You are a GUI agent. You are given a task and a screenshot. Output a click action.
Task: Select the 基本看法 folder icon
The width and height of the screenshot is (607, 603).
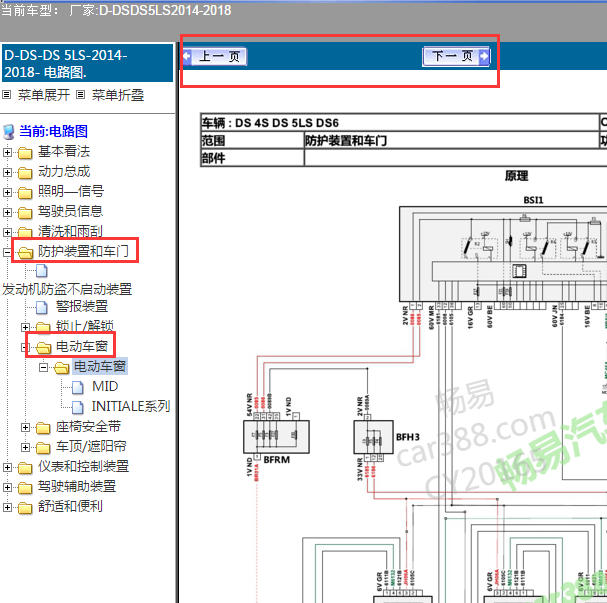click(25, 153)
